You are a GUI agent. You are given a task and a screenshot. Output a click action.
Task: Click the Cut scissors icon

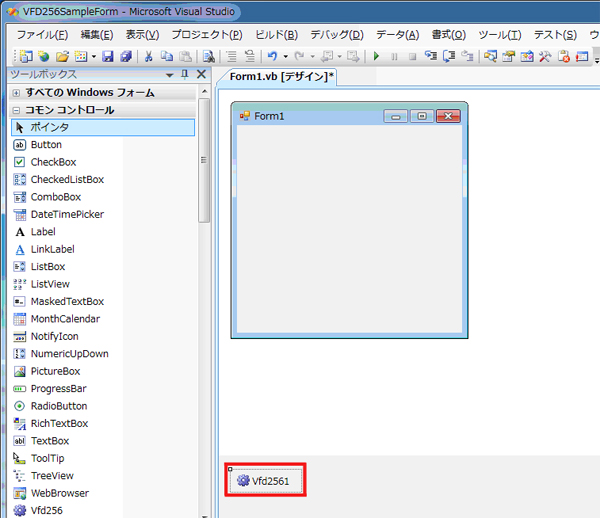[x=148, y=57]
